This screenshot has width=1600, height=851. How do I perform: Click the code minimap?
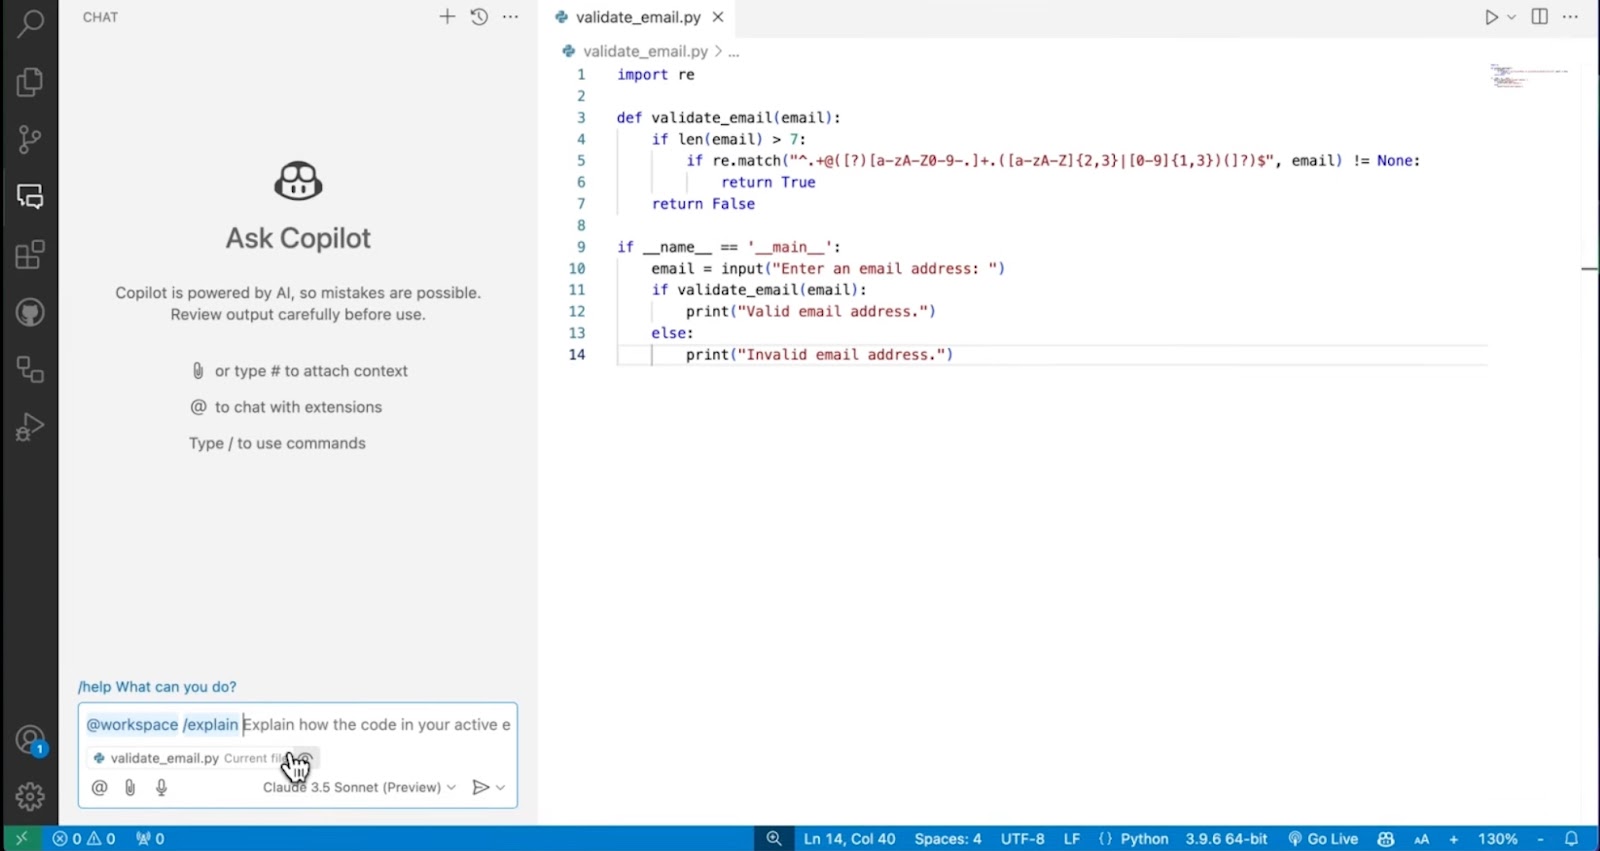[1528, 75]
